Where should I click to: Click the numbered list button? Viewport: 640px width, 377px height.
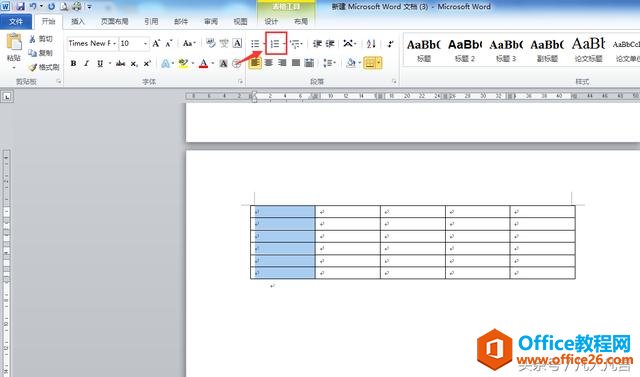pos(275,43)
